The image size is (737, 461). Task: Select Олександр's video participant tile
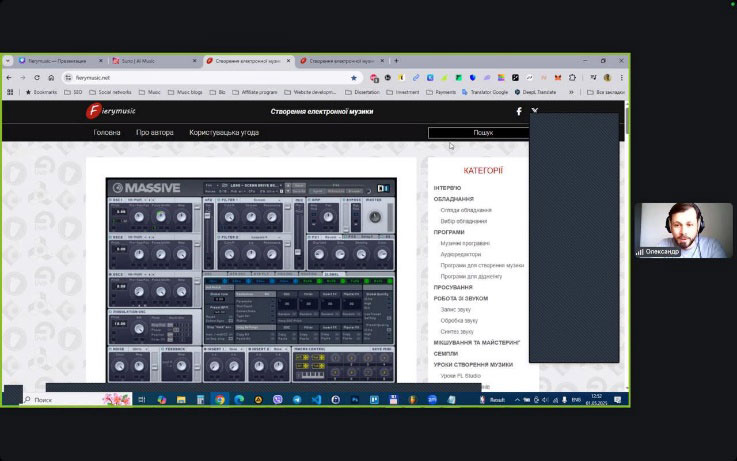(683, 230)
